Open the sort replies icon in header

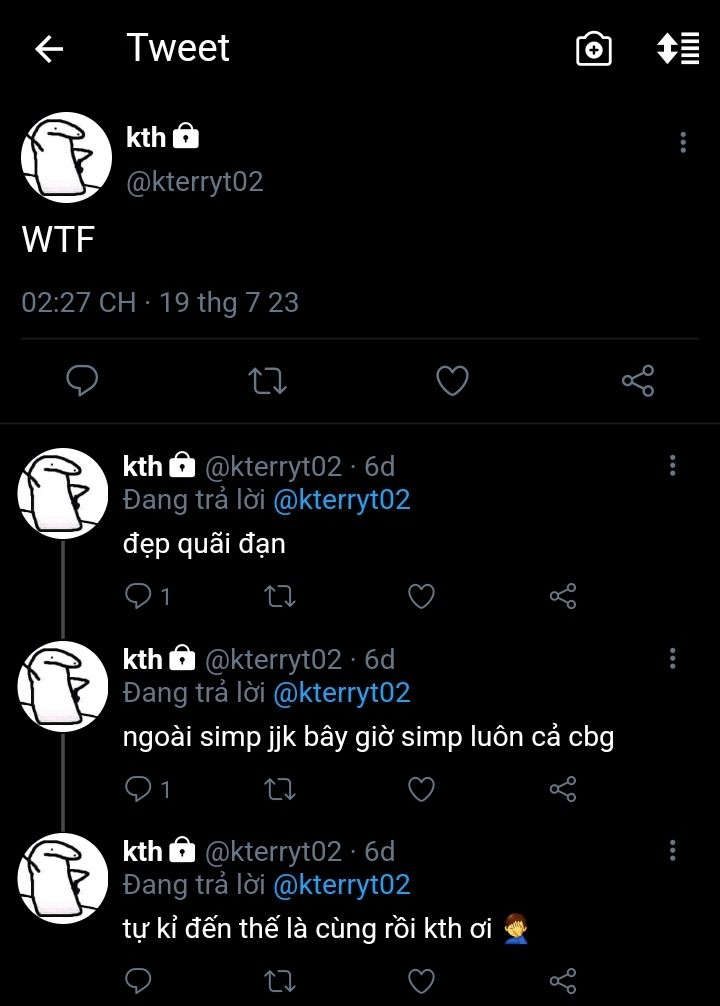point(677,49)
